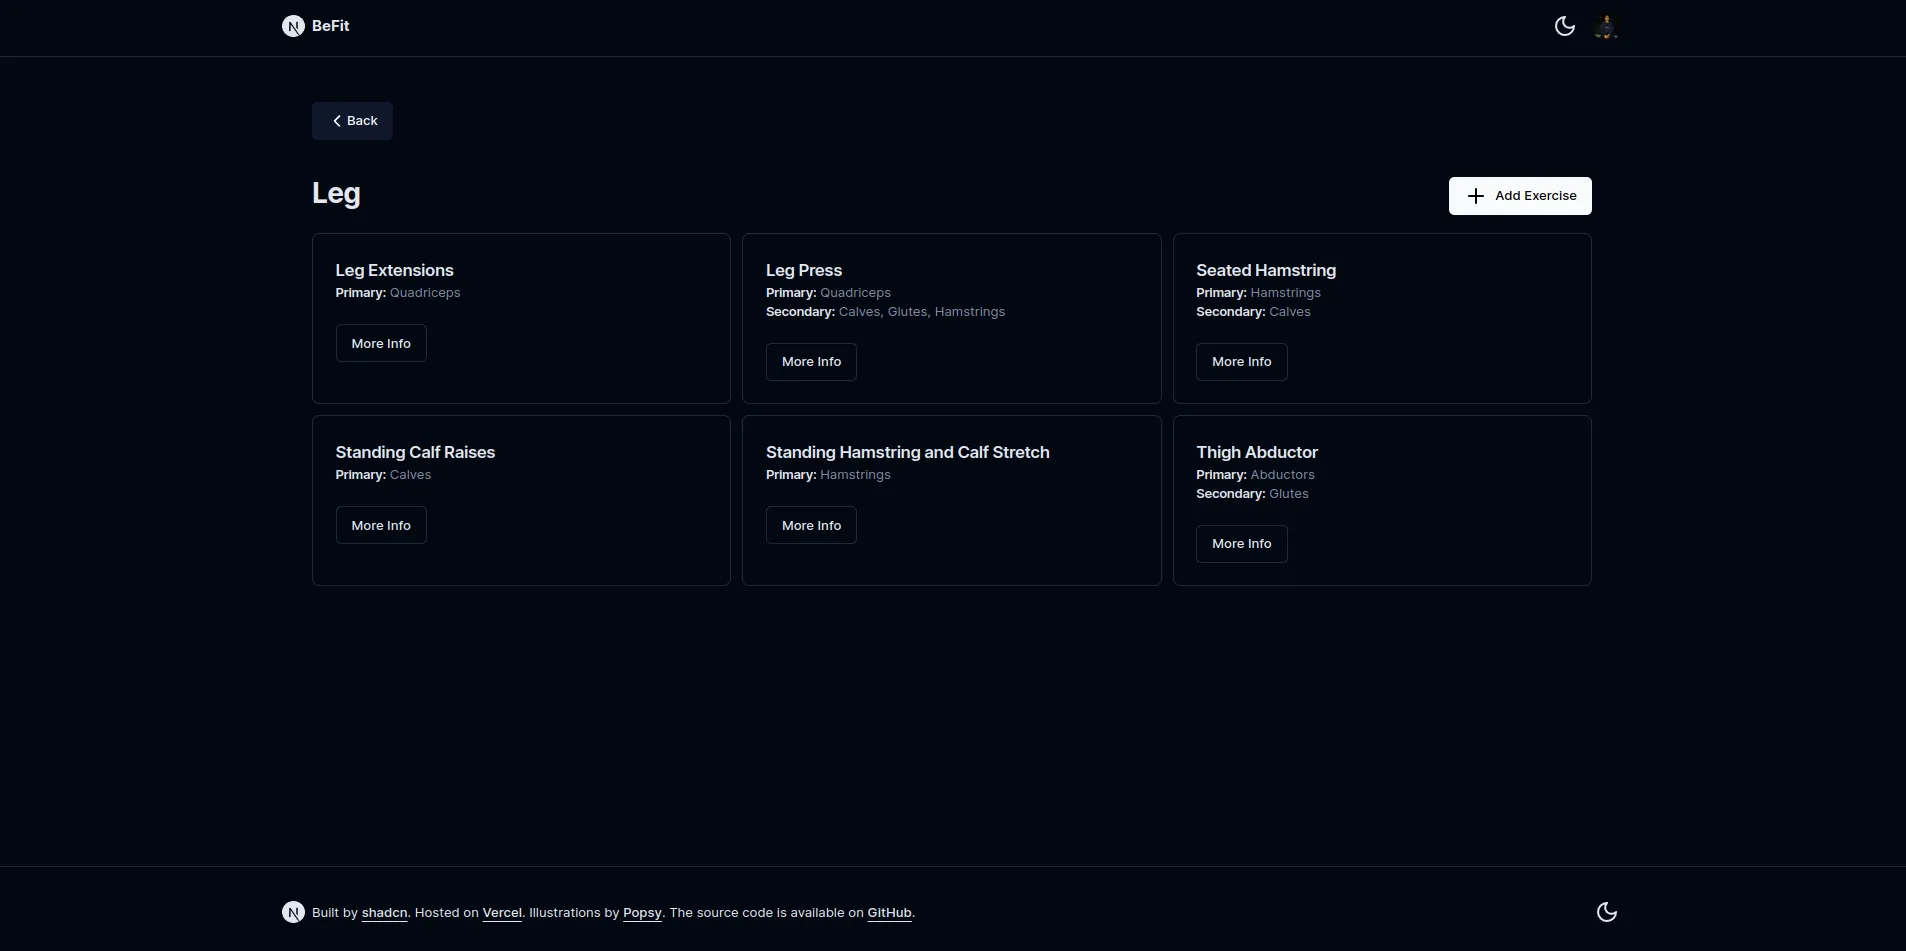Viewport: 1906px width, 951px height.
Task: Click the BeFit brand name in header
Action: point(330,26)
